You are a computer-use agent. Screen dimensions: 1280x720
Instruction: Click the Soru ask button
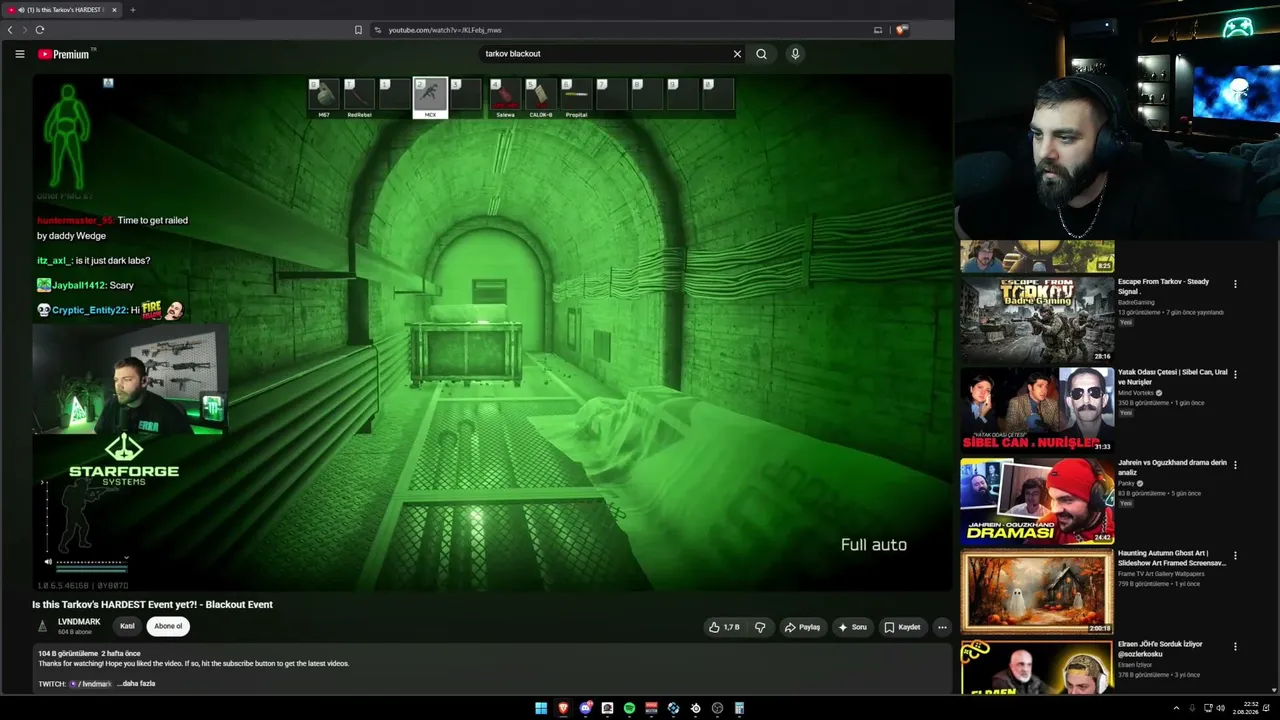(852, 627)
